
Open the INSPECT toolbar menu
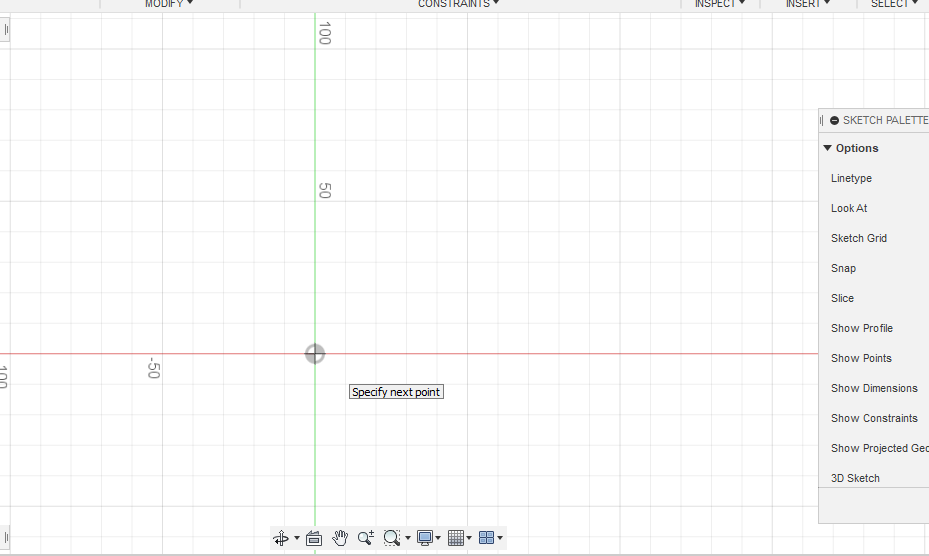pyautogui.click(x=719, y=4)
